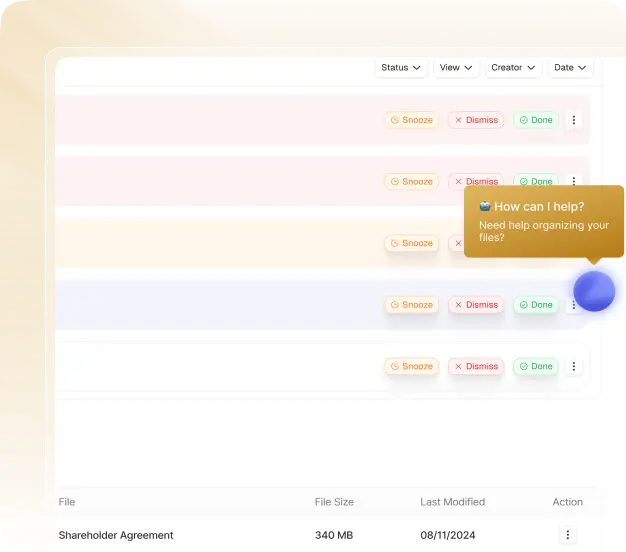Screen dimensions: 626x552
Task: Click the "How can I help?" assistant bubble
Action: coord(544,221)
